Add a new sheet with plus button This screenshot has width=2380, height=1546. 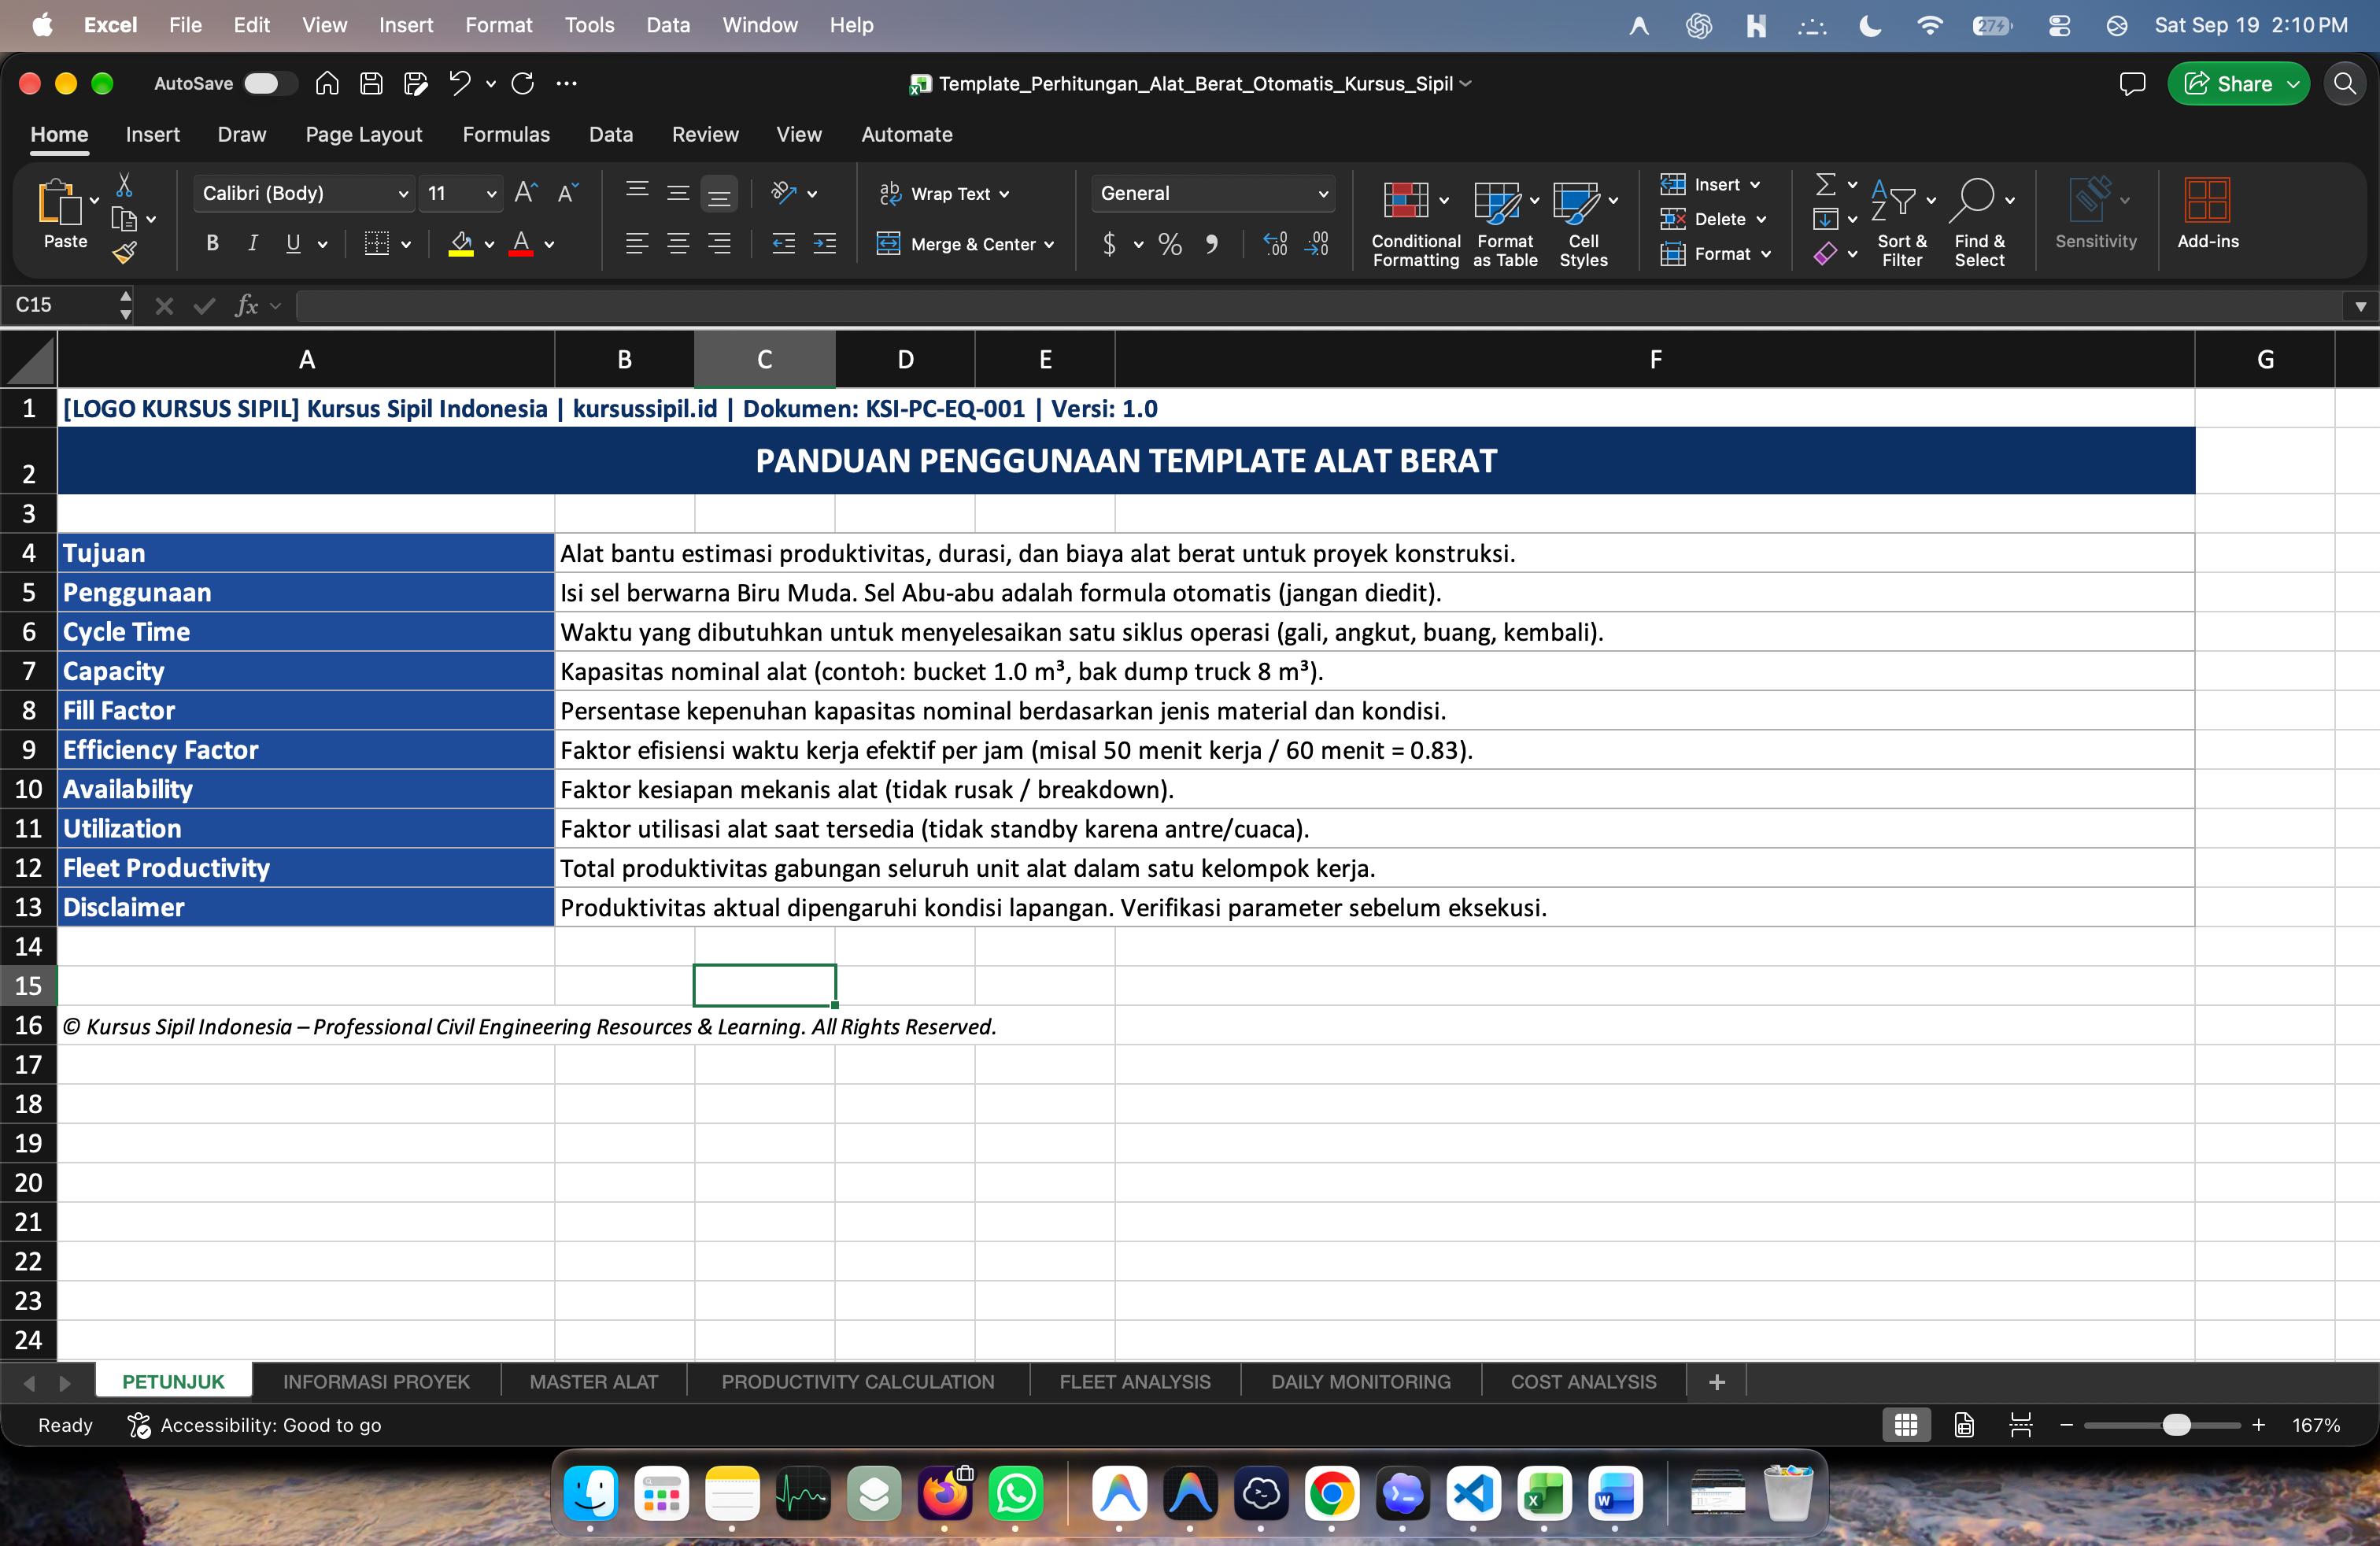point(1717,1382)
